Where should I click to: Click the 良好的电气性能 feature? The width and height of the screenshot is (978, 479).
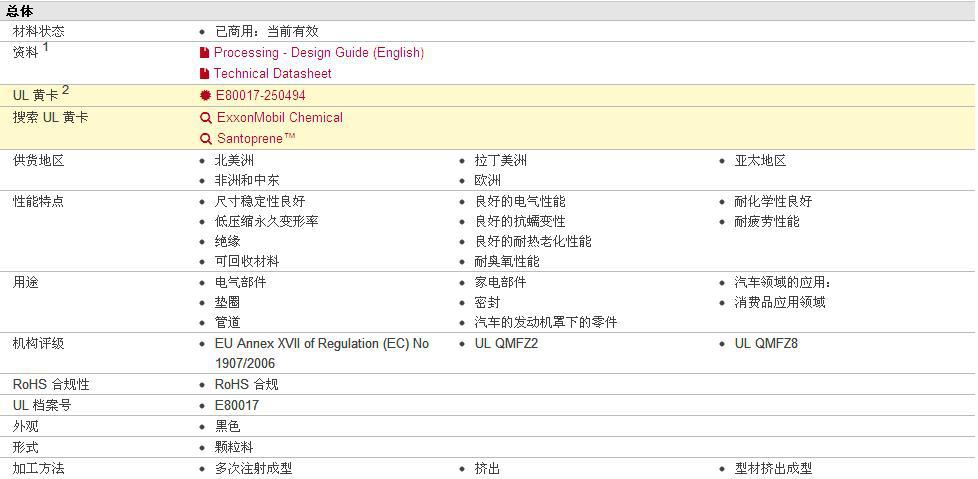click(x=520, y=201)
